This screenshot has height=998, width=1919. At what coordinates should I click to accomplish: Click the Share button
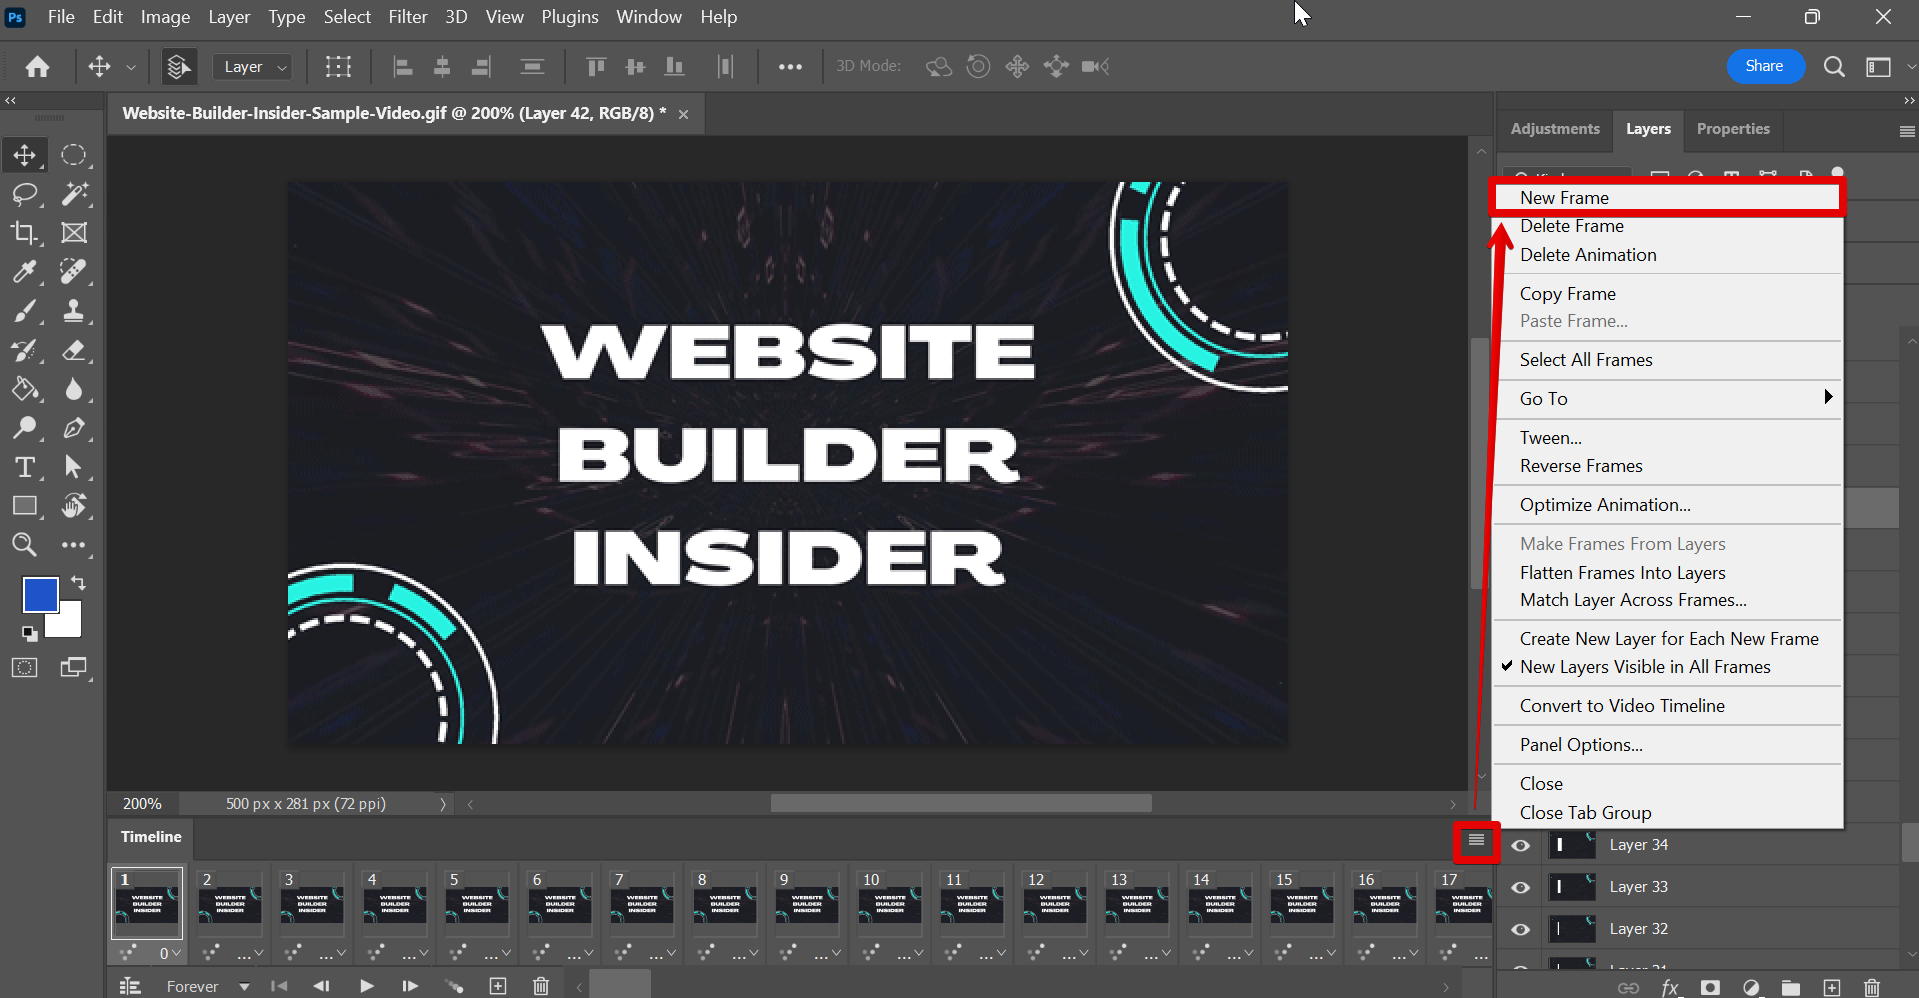coord(1764,66)
